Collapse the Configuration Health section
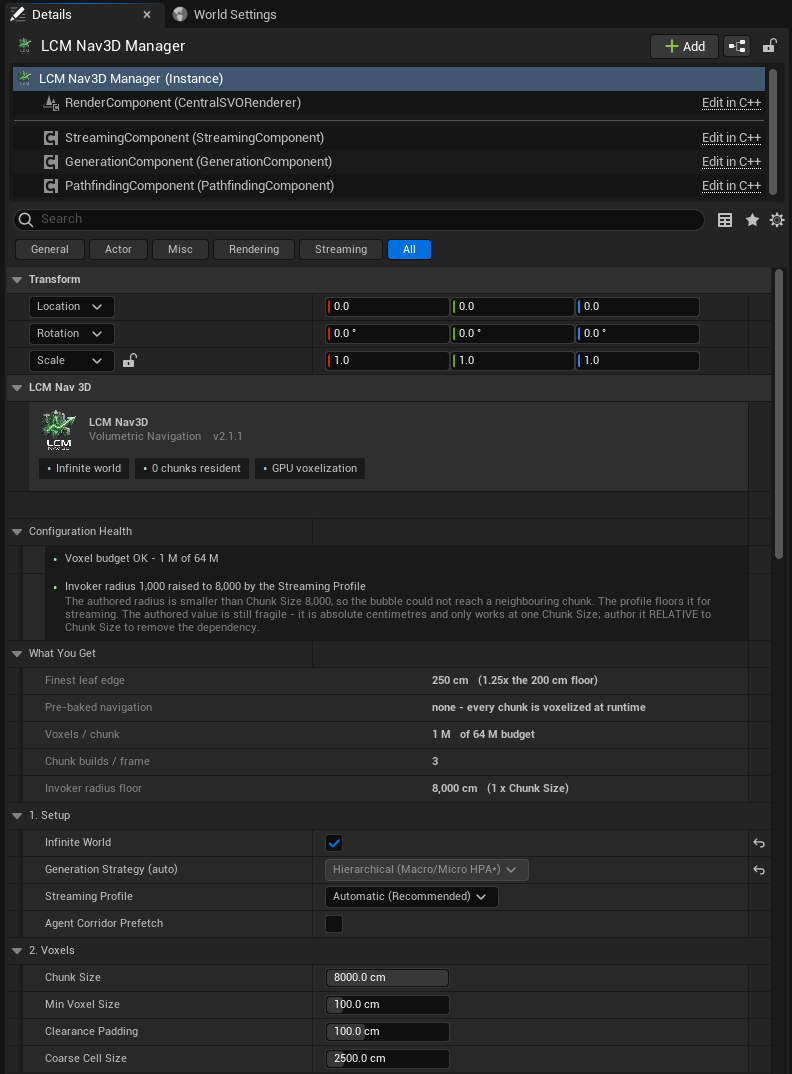 17,532
